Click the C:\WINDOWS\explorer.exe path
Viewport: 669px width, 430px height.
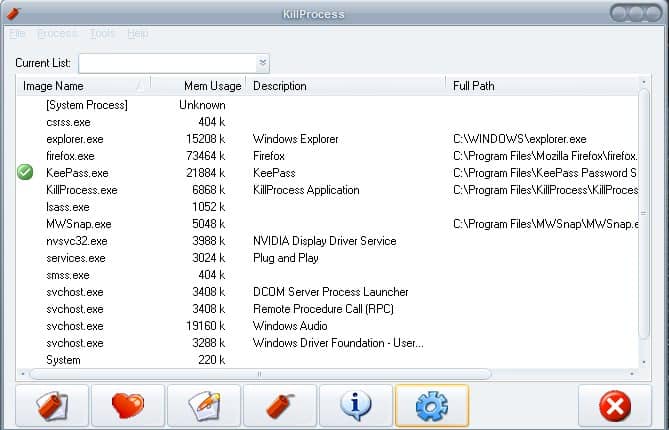pyautogui.click(x=520, y=139)
